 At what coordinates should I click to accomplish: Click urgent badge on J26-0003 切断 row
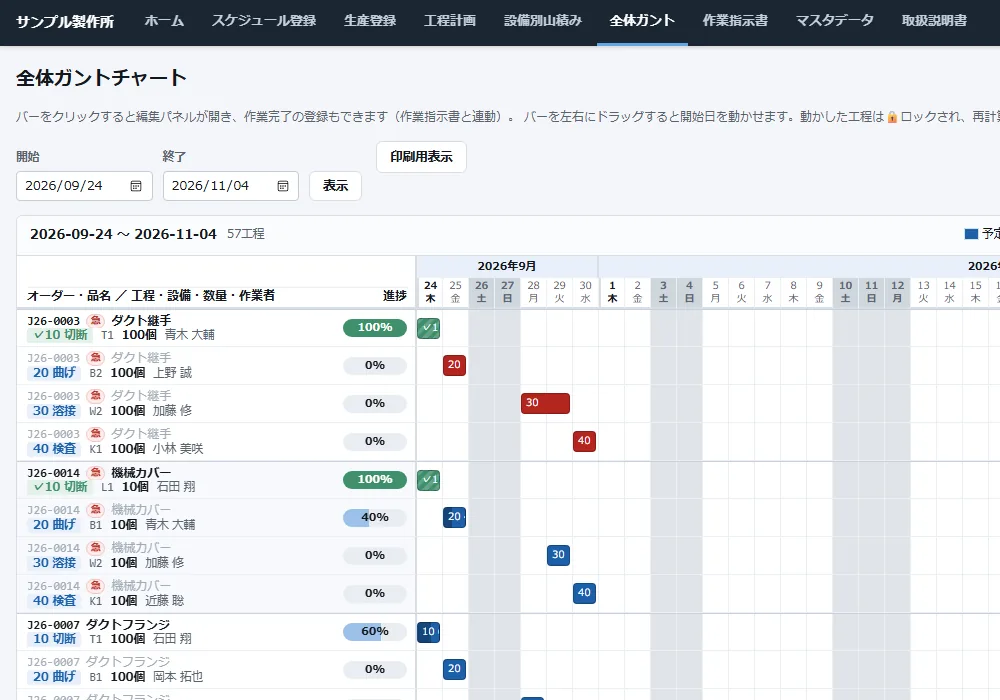[95, 321]
